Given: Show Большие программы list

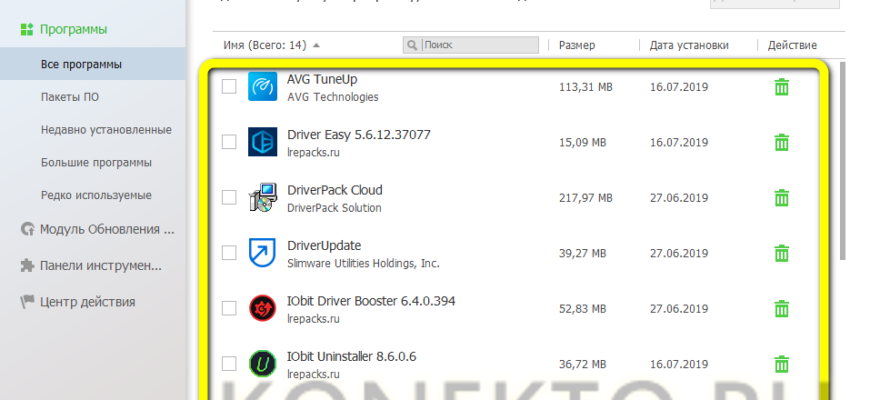Looking at the screenshot, I should click(x=96, y=163).
